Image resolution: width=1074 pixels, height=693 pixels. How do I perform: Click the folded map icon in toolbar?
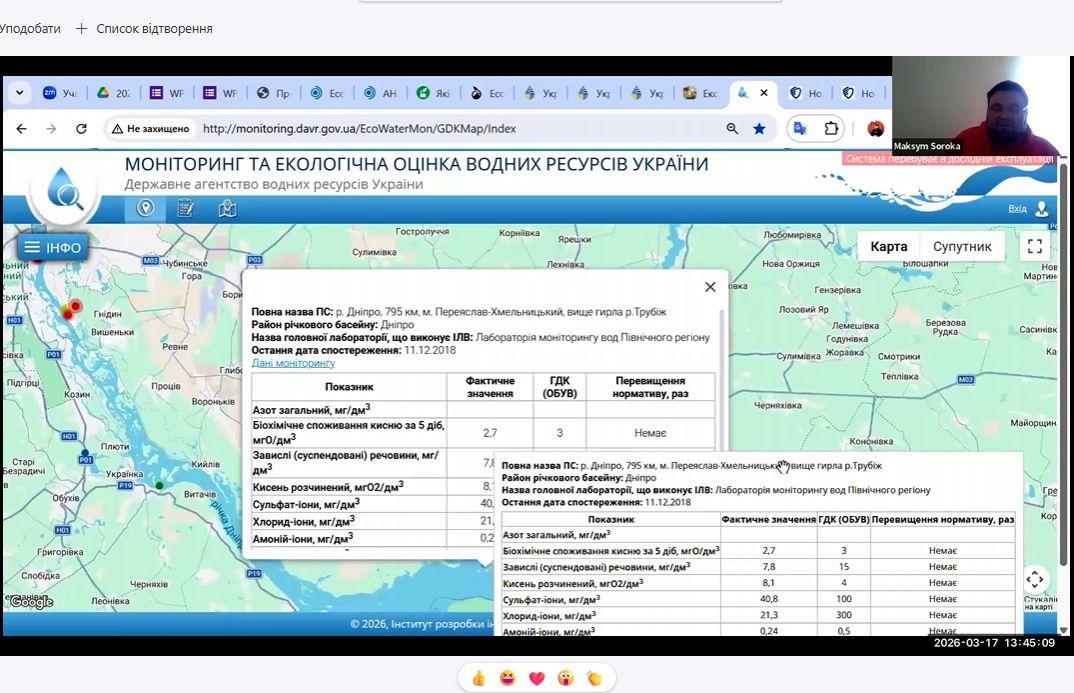(x=227, y=208)
